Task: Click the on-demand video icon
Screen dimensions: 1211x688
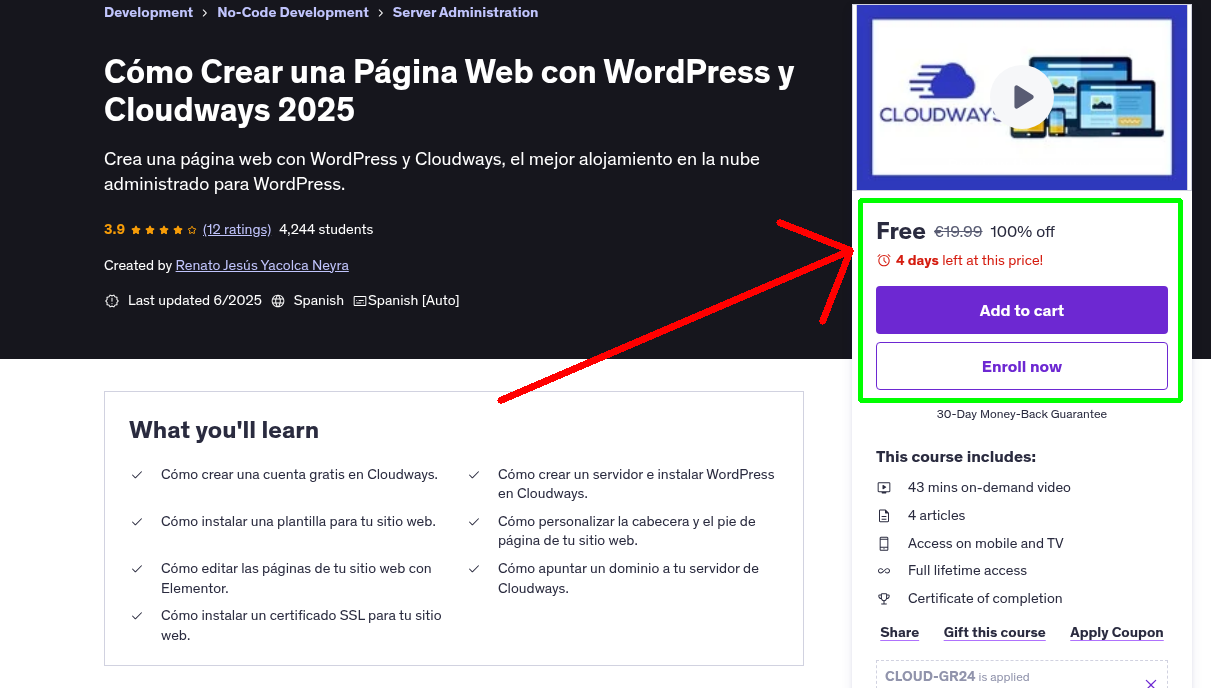Action: (x=884, y=488)
